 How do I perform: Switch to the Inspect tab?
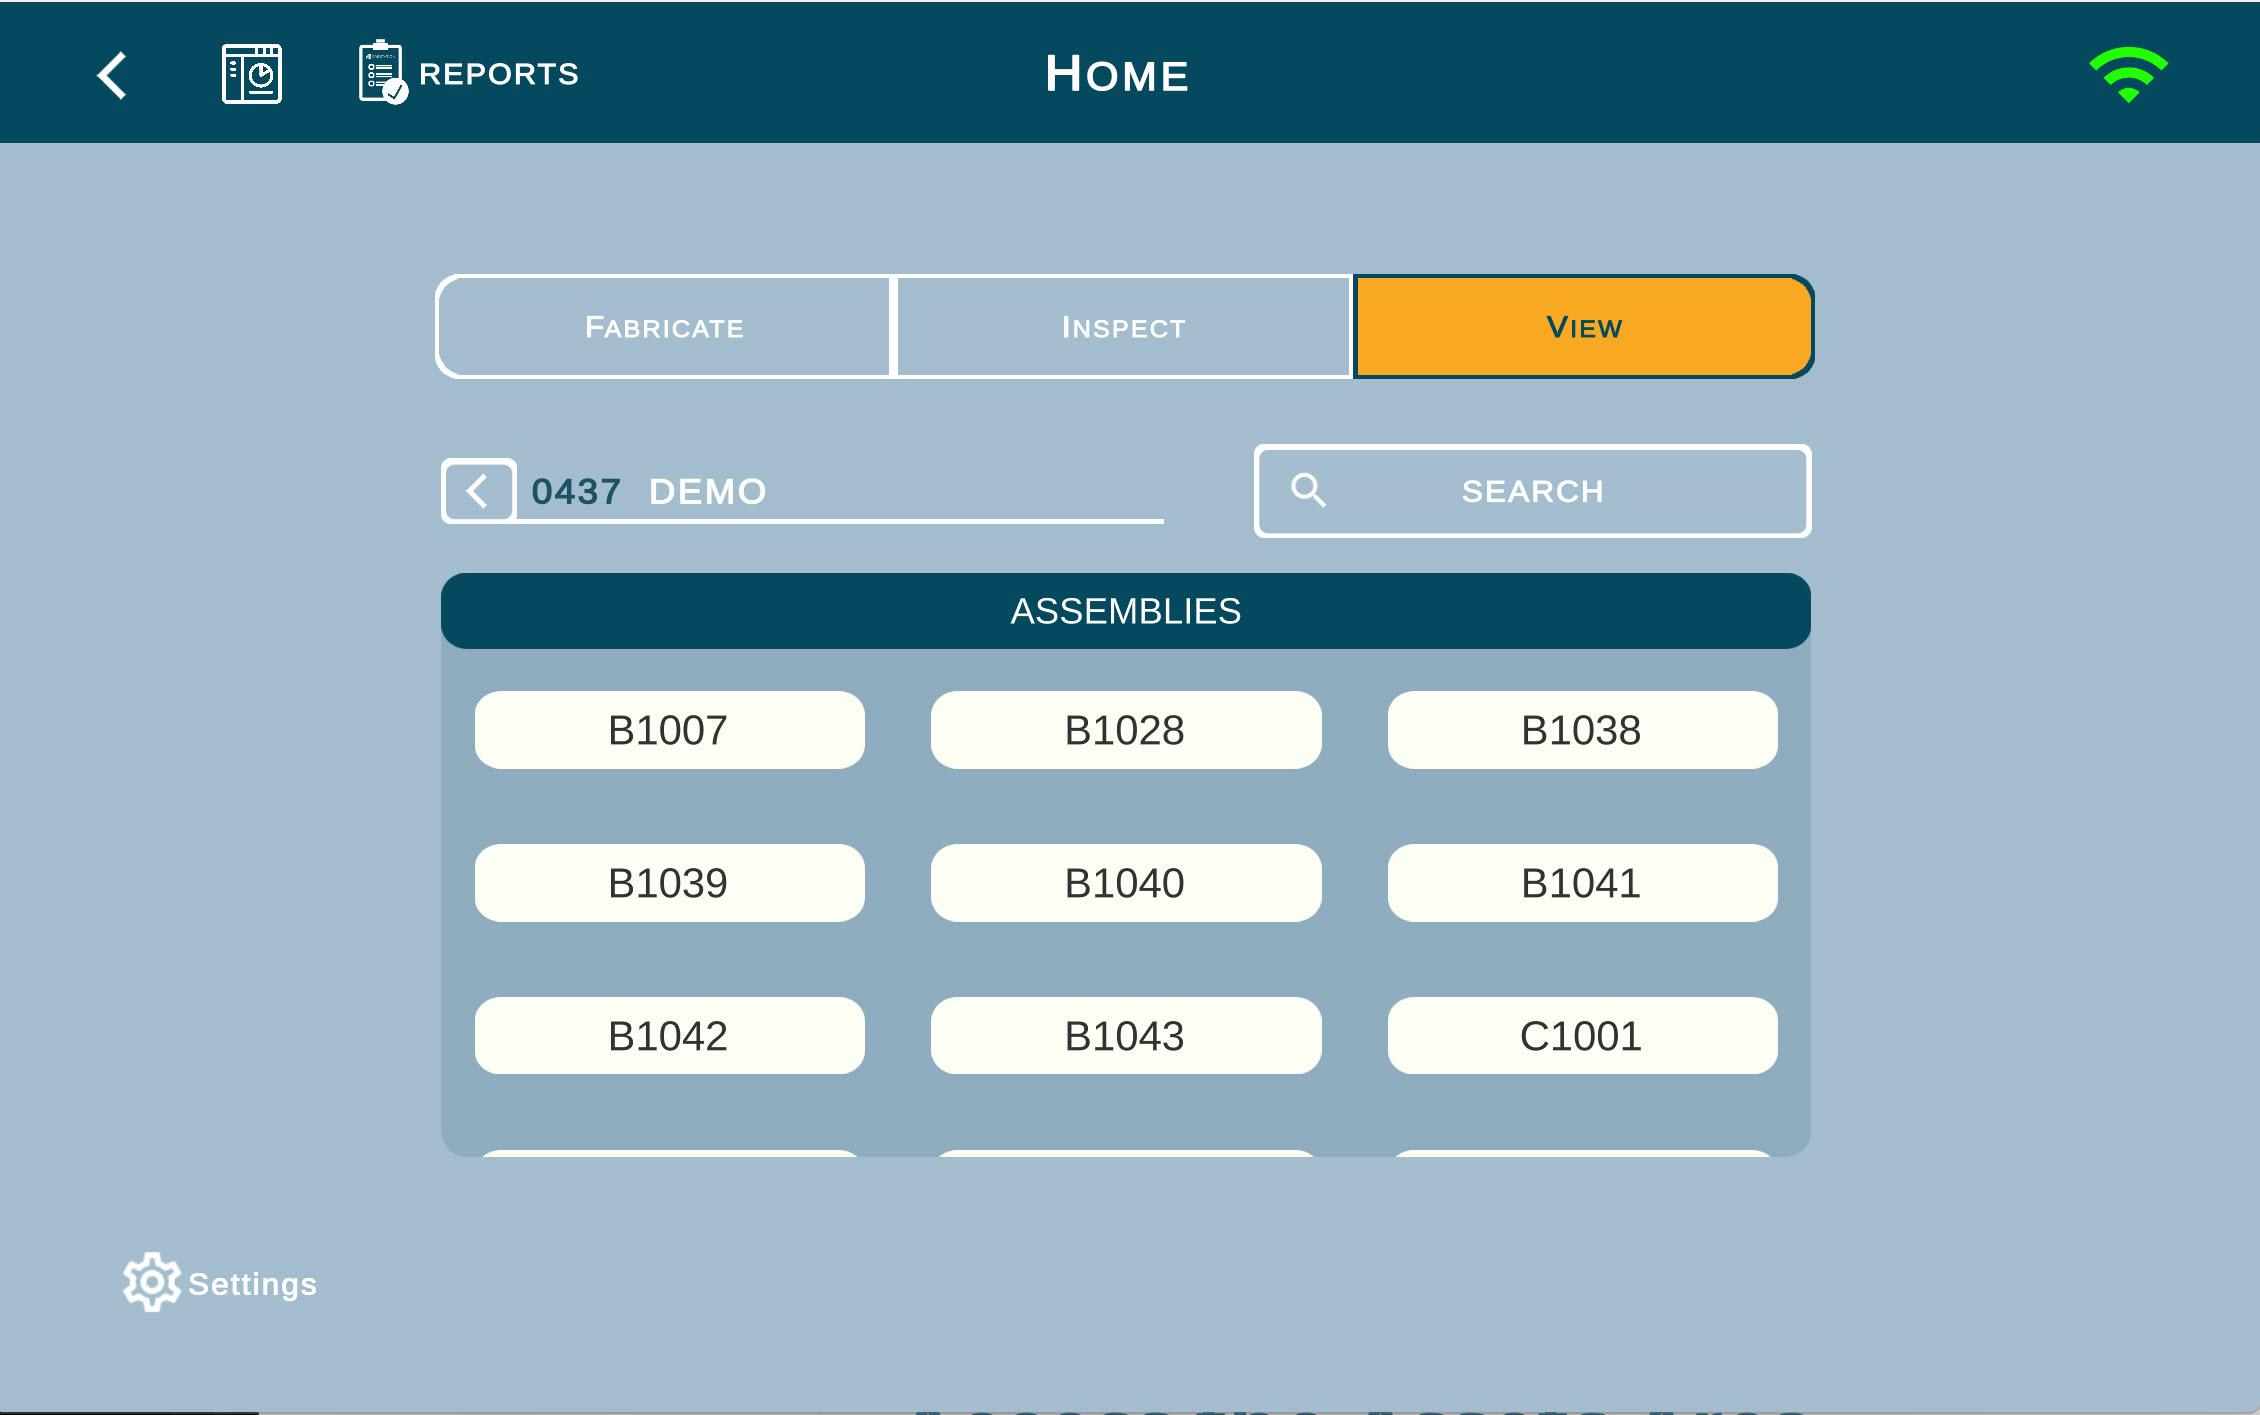pyautogui.click(x=1123, y=327)
